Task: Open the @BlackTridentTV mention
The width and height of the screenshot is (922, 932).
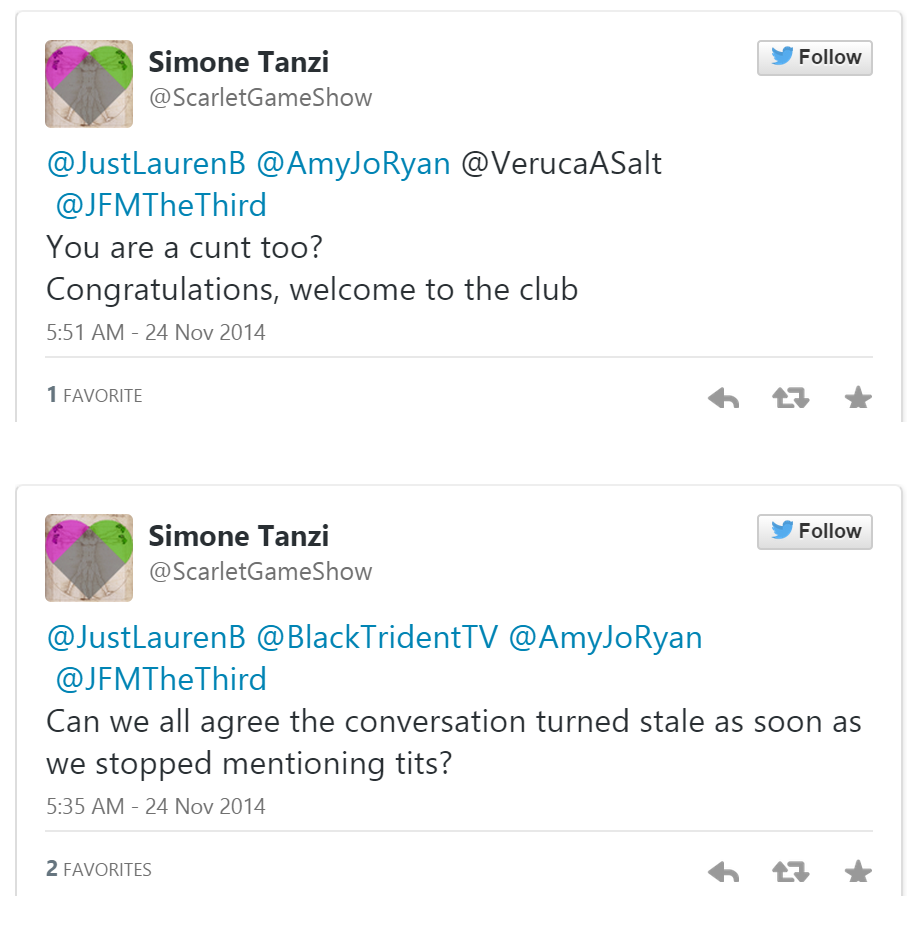Action: (377, 638)
